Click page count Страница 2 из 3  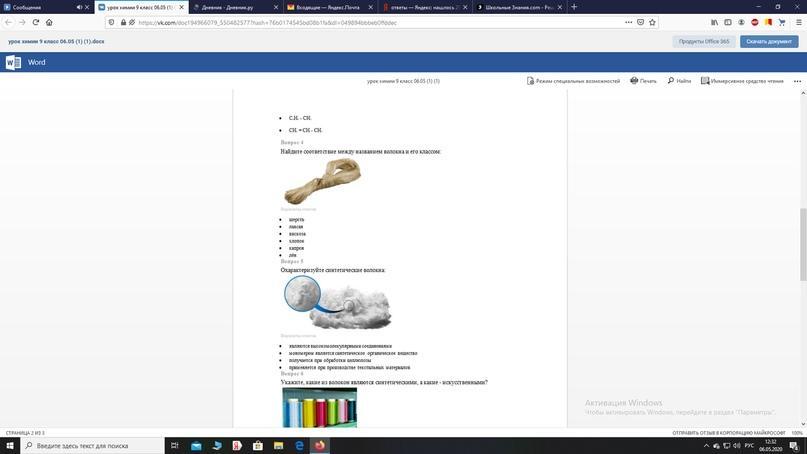click(25, 433)
